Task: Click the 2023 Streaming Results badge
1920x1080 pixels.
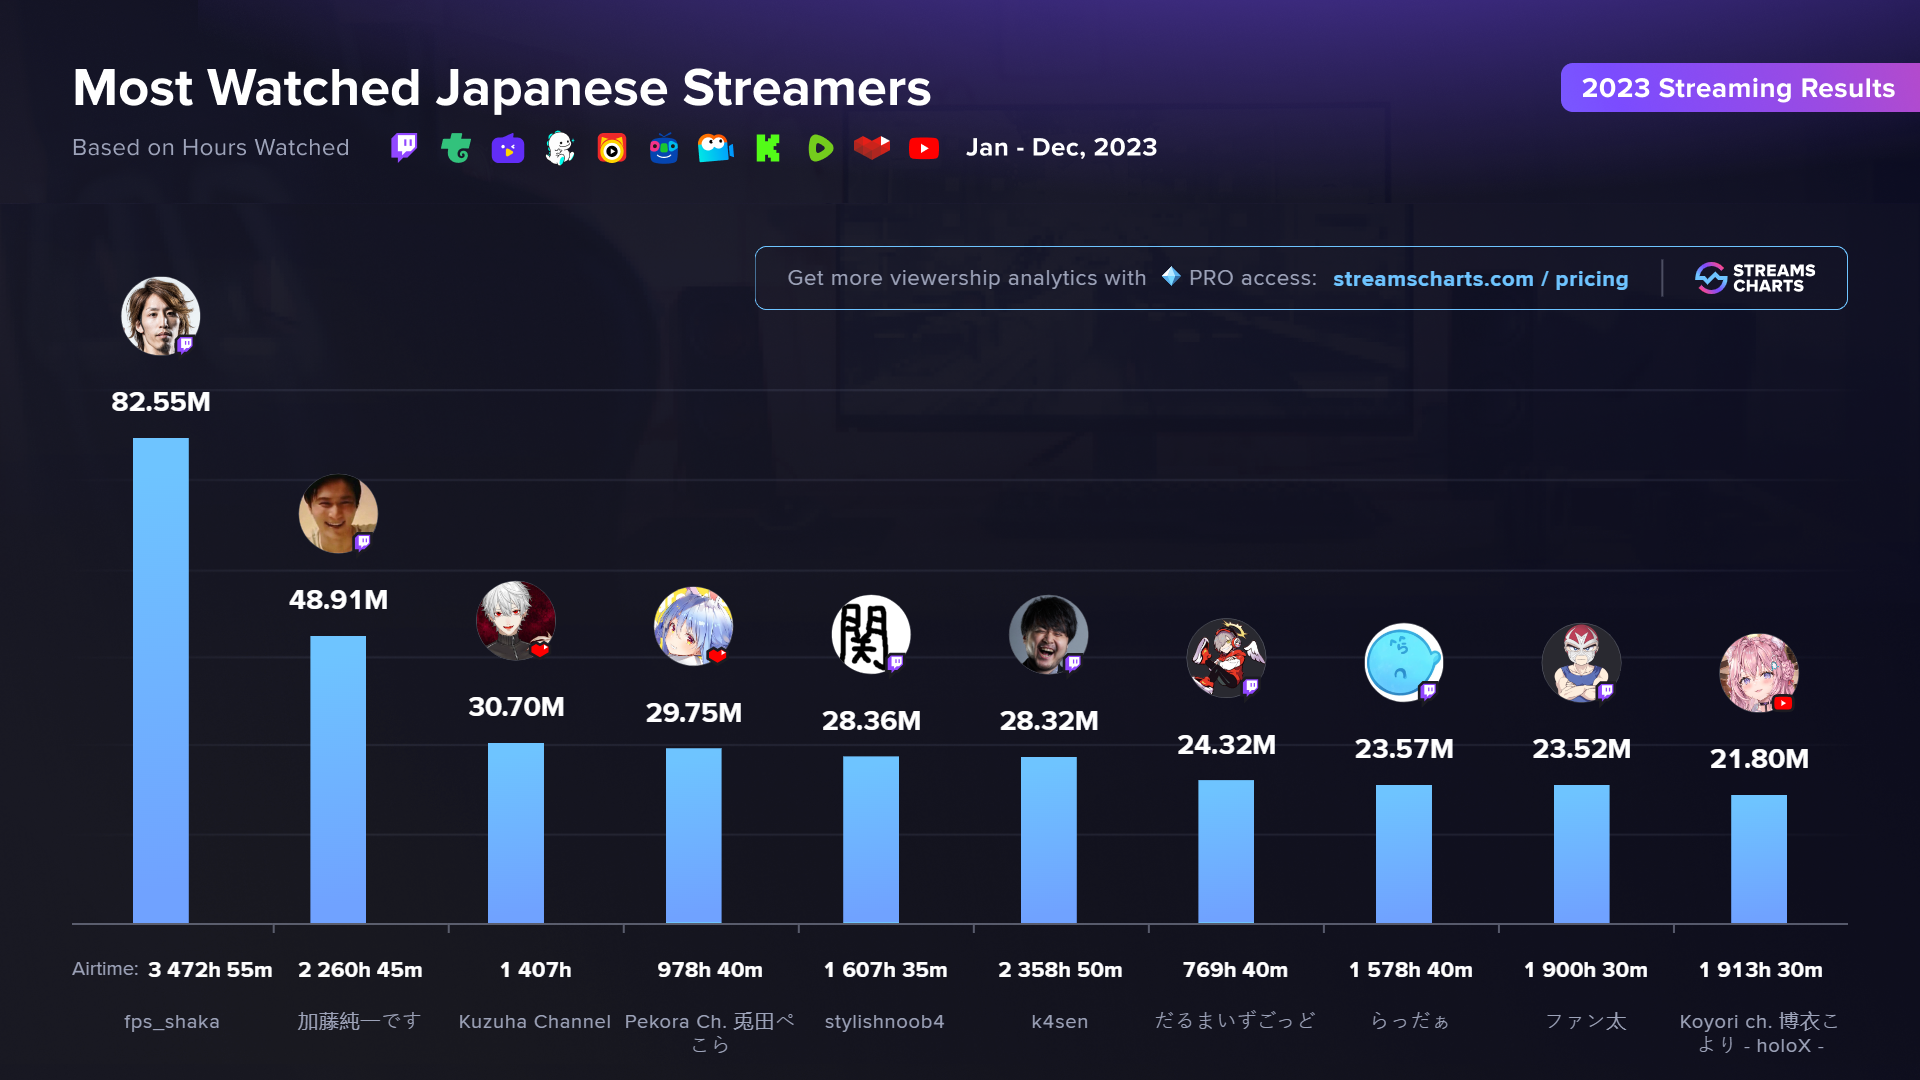Action: tap(1738, 88)
